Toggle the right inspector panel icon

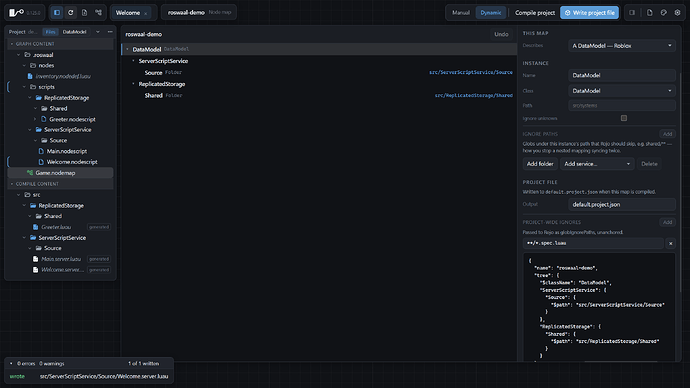click(x=632, y=12)
